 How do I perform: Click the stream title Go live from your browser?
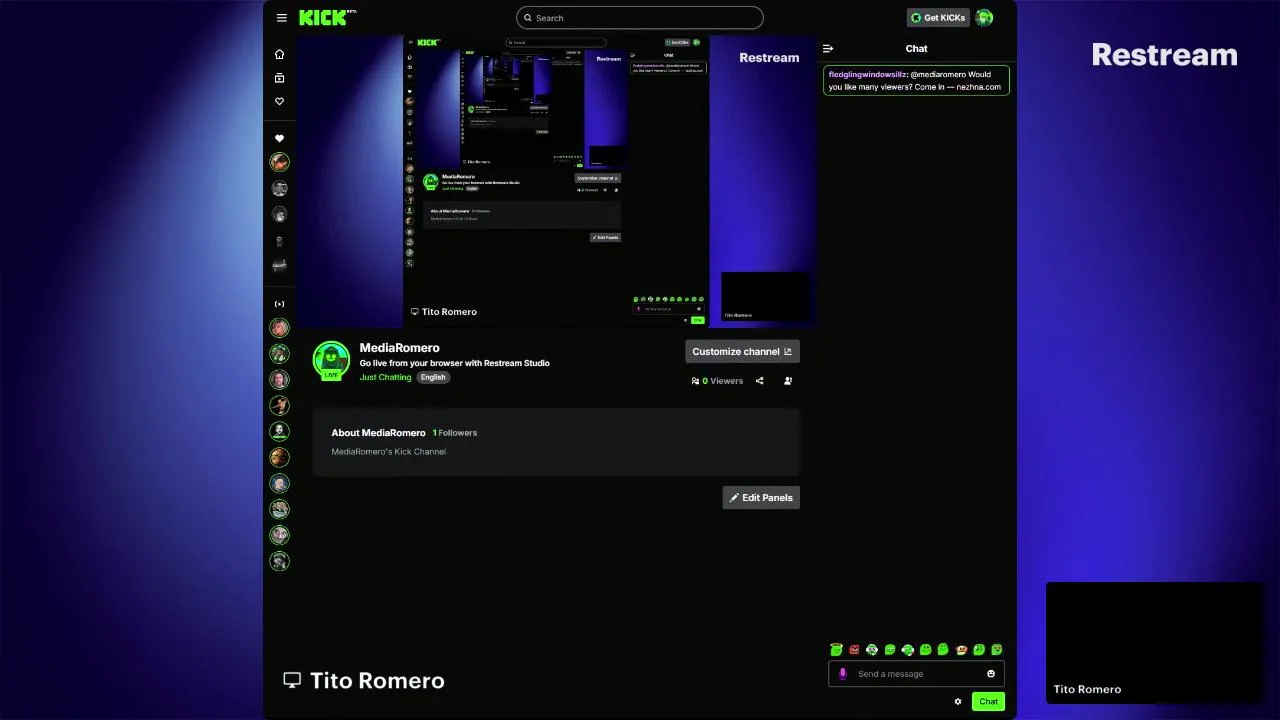(454, 363)
